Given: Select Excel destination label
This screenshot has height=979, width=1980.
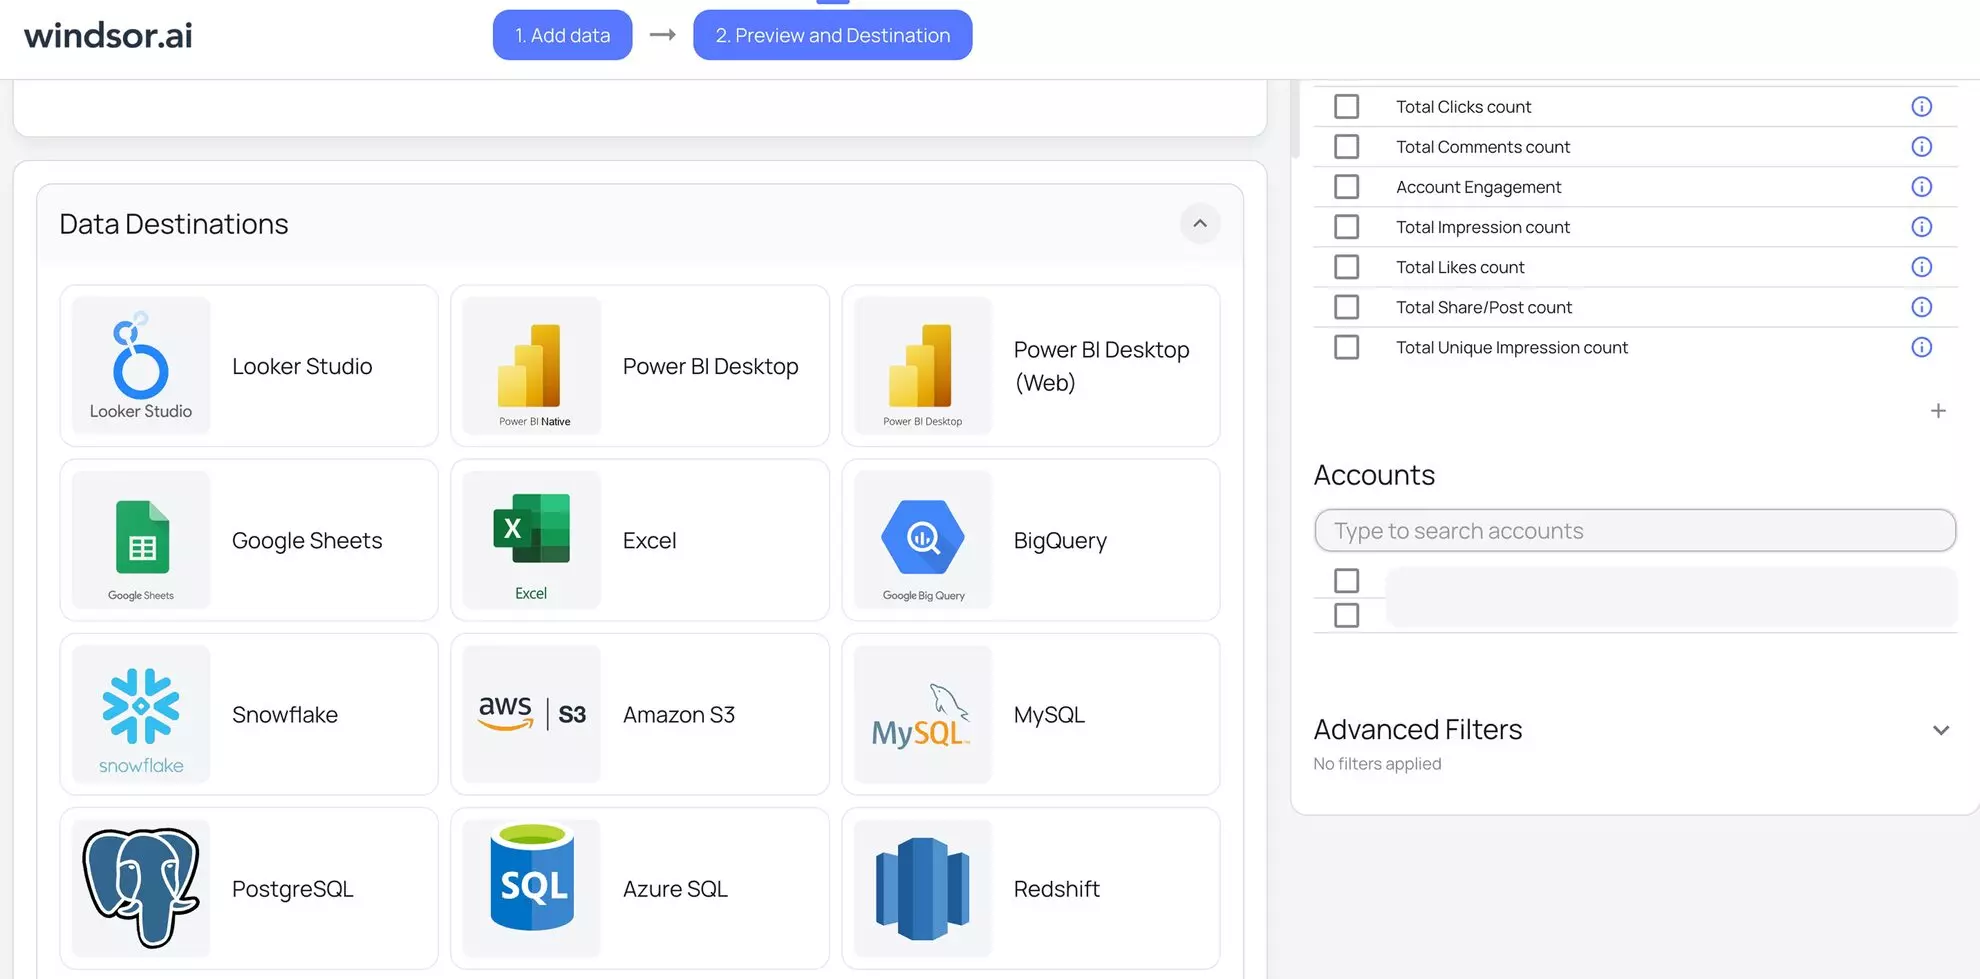Looking at the screenshot, I should (x=649, y=541).
